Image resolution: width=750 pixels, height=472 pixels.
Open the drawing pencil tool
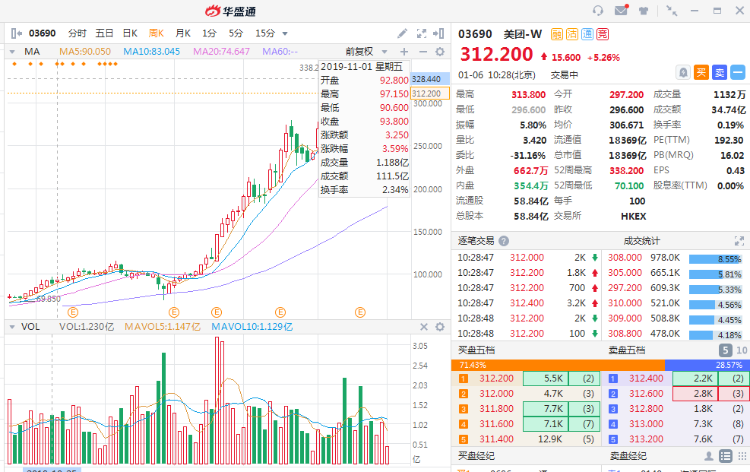pyautogui.click(x=402, y=33)
